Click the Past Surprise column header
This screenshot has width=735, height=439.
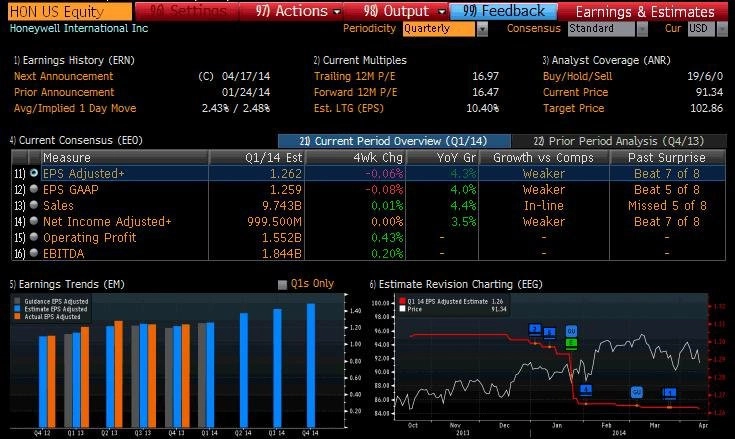tap(667, 157)
